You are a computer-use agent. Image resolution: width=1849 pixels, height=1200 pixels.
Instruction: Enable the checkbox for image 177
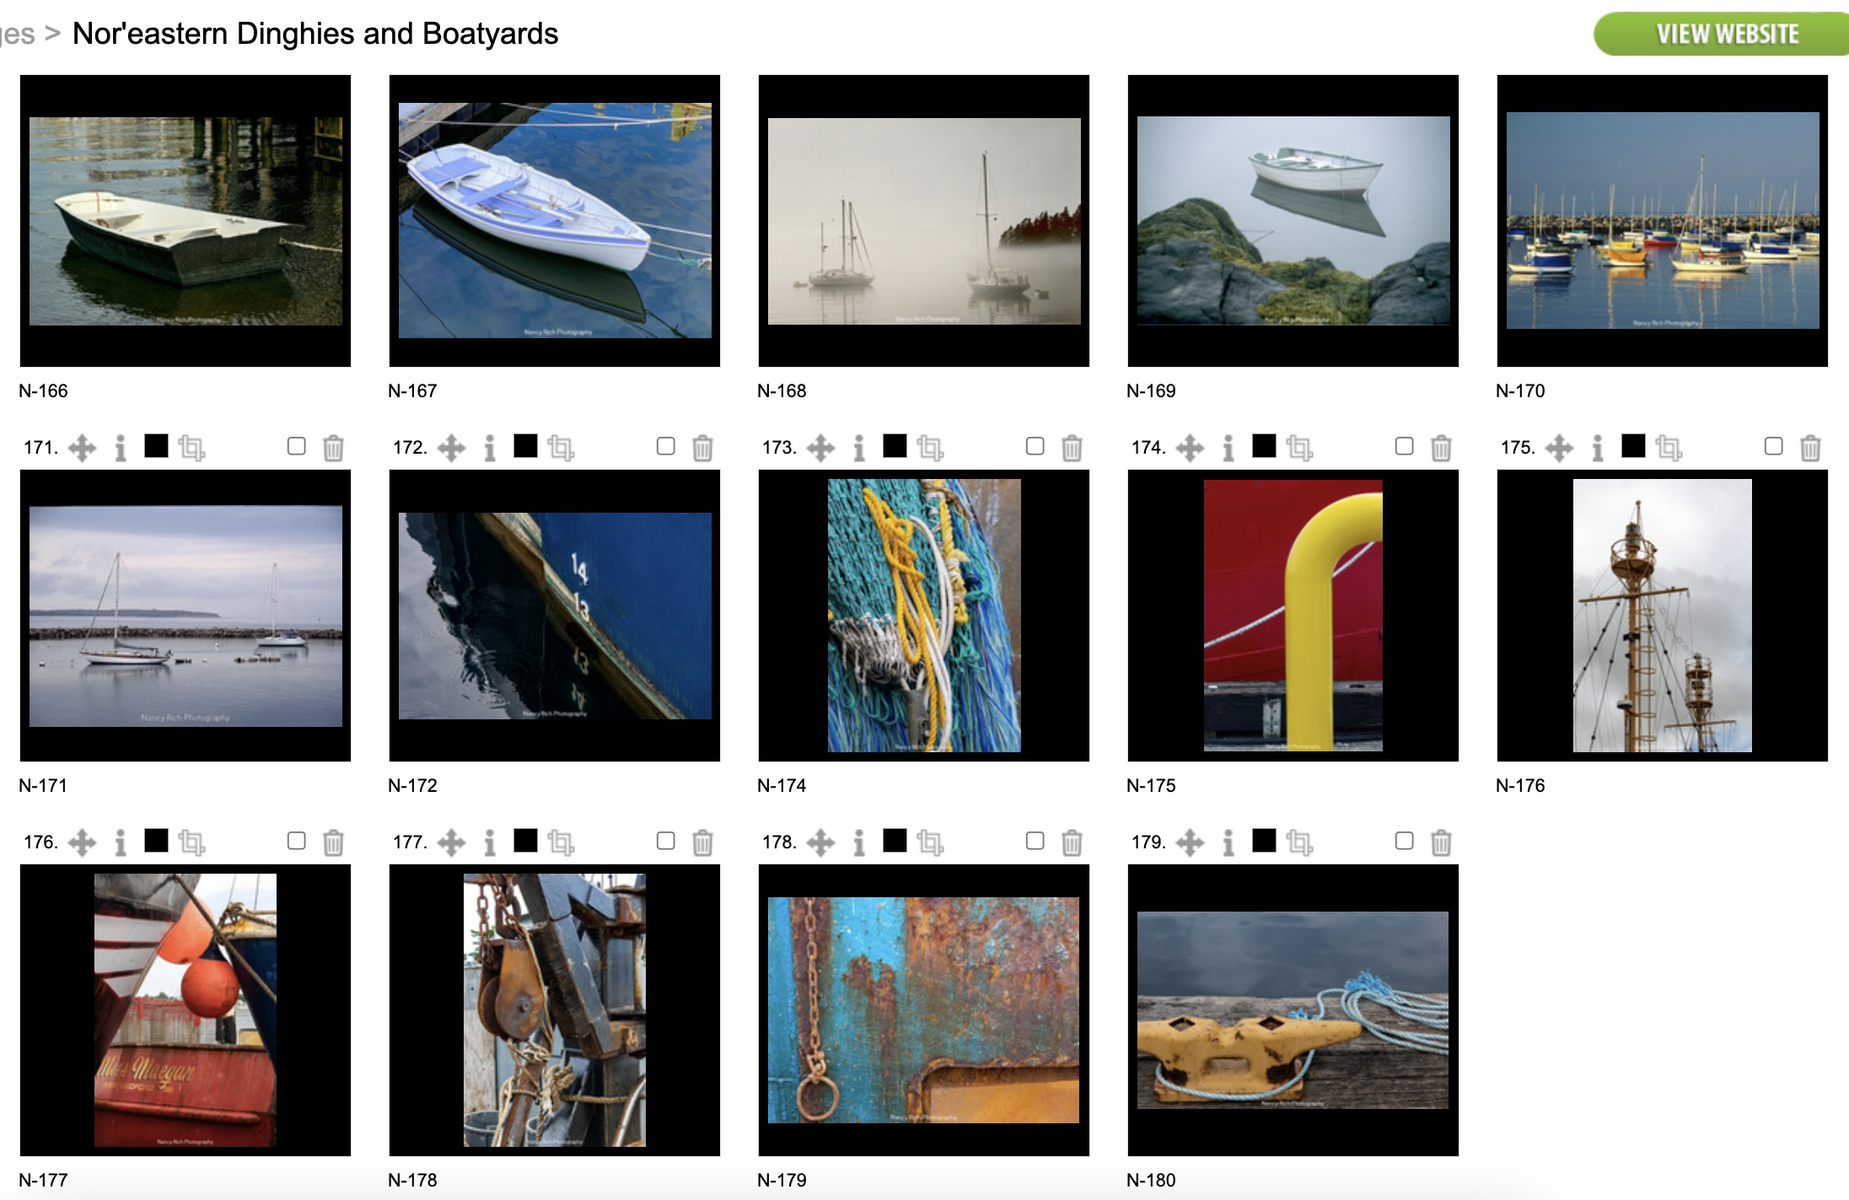point(666,841)
